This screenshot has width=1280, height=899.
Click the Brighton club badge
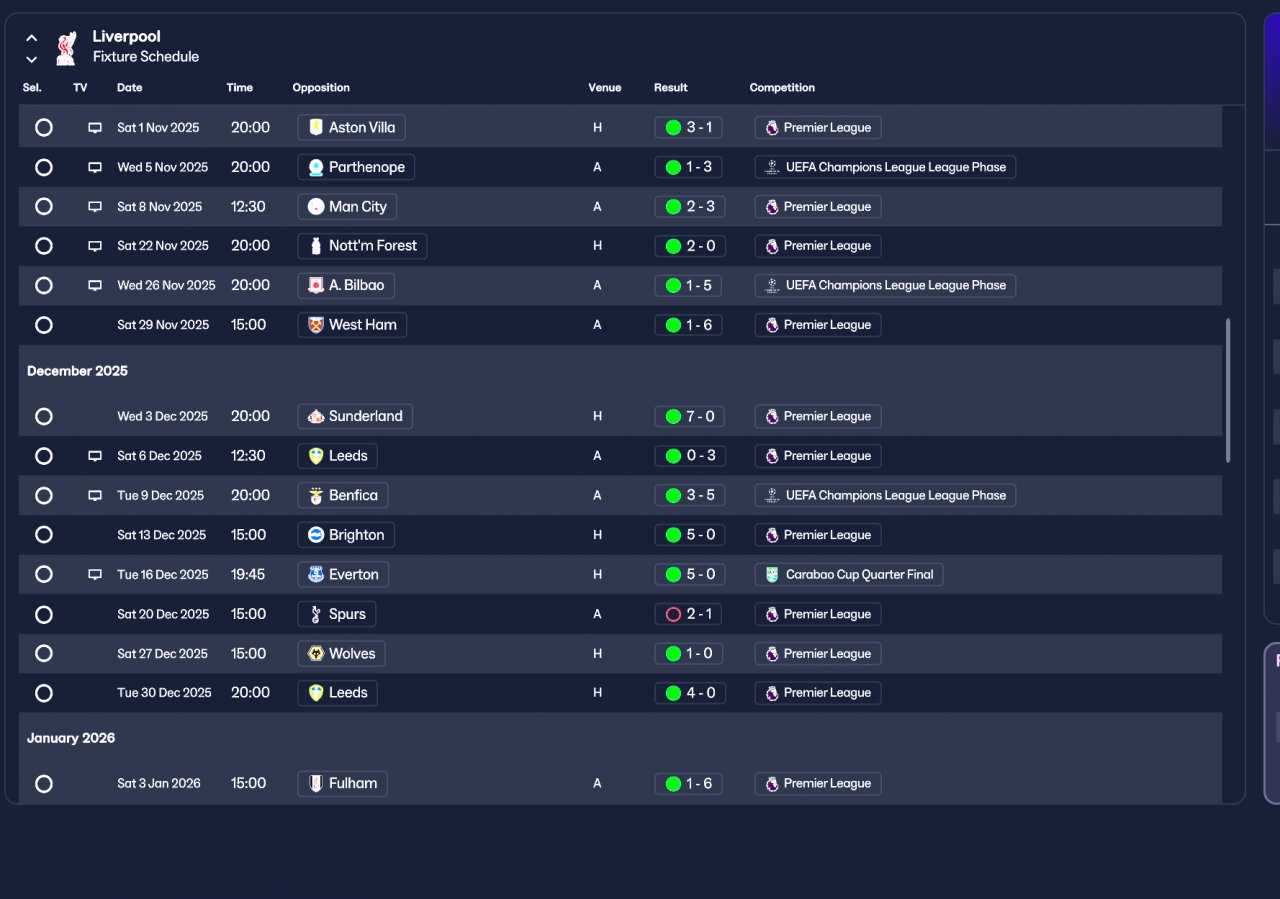point(316,535)
